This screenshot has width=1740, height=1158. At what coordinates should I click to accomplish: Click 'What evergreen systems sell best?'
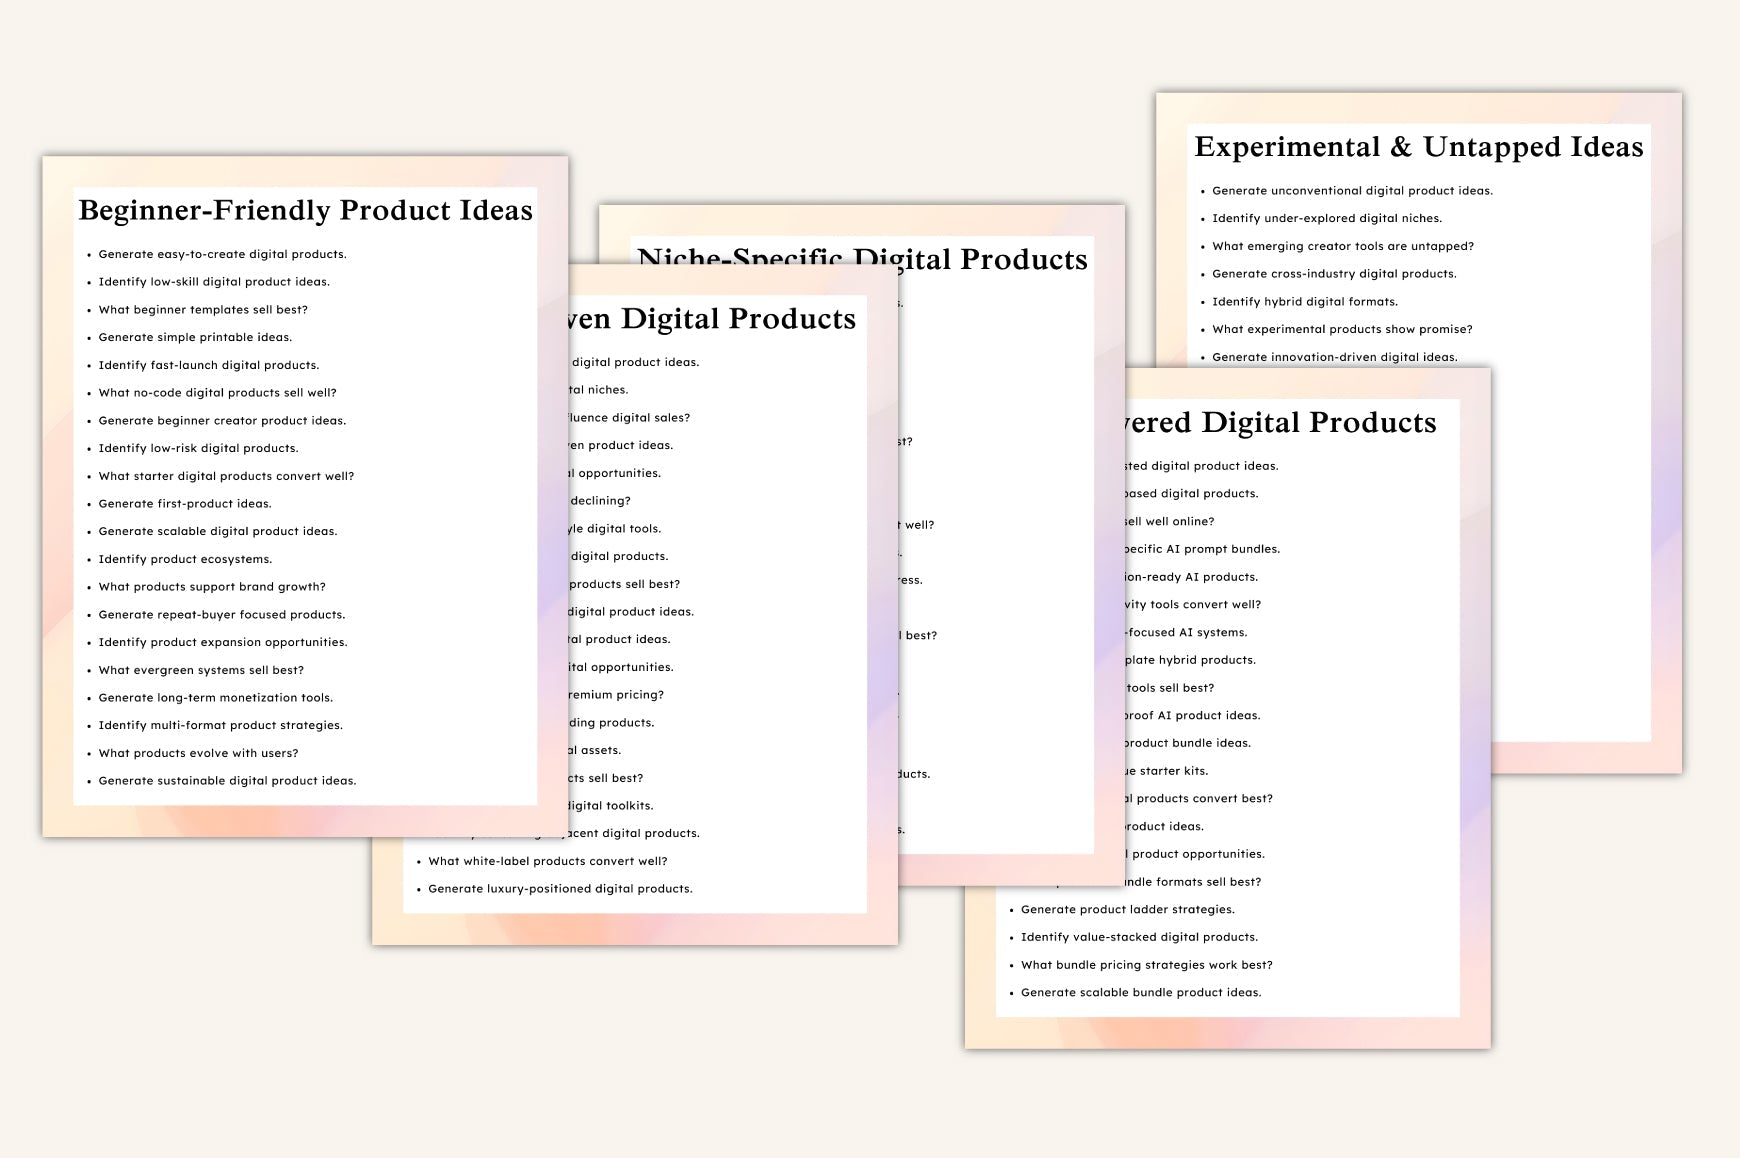(x=201, y=670)
